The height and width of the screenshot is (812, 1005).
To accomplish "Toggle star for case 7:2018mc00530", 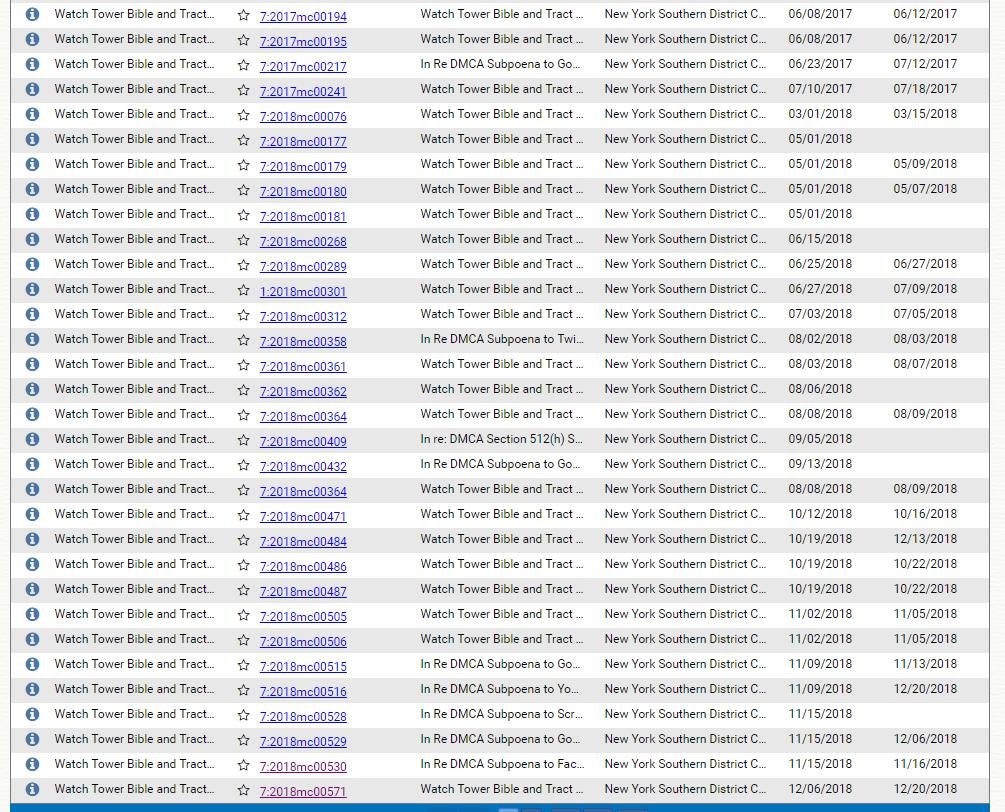I will (244, 765).
